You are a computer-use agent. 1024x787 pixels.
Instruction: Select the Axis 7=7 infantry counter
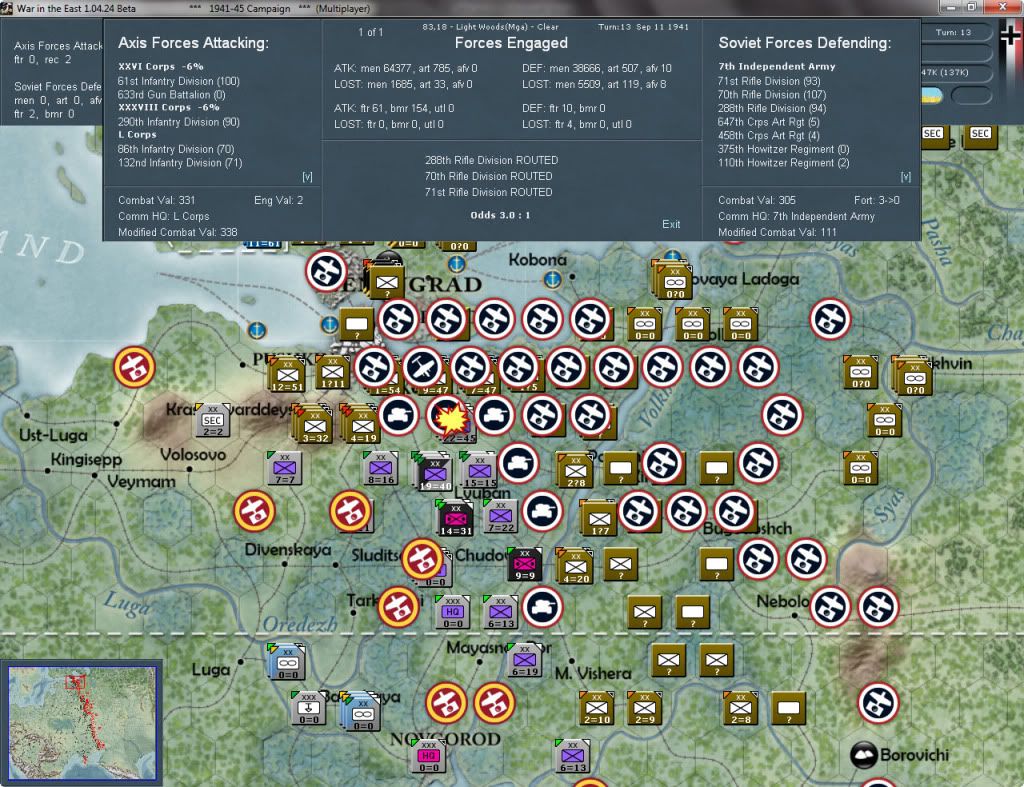[285, 468]
